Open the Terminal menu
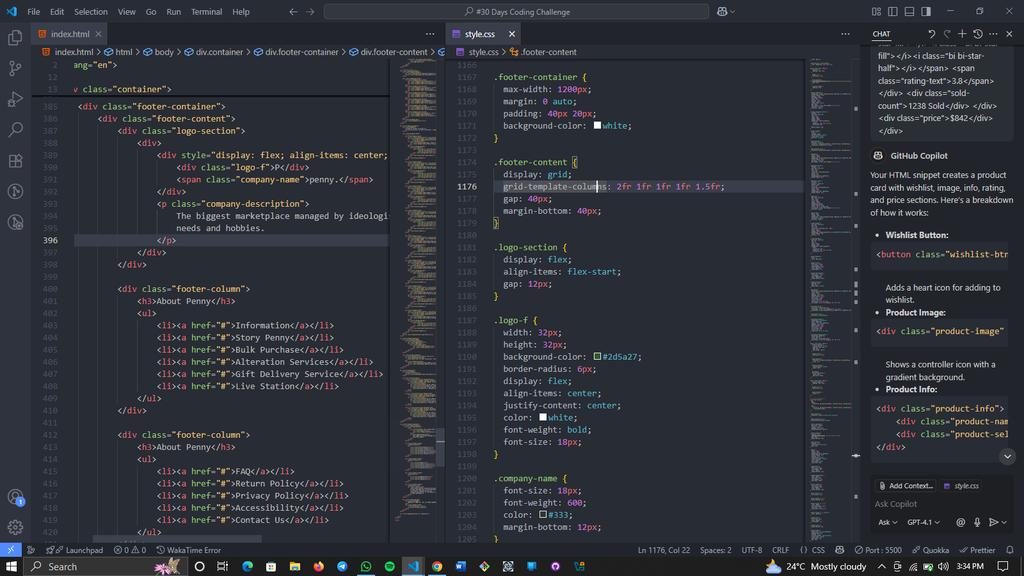1024x576 pixels. click(205, 12)
